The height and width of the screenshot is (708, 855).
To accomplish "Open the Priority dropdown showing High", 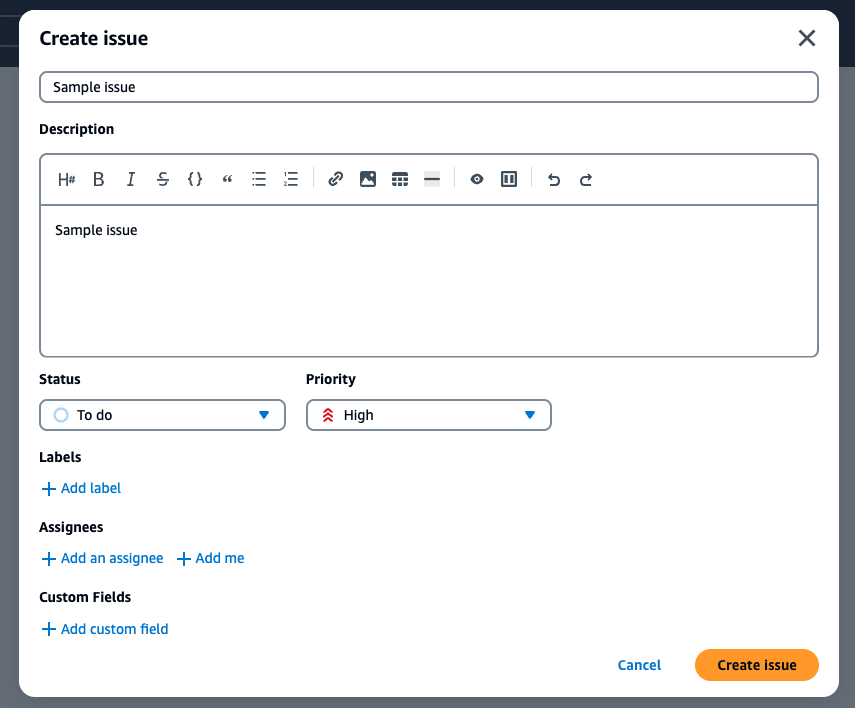I will (x=429, y=415).
